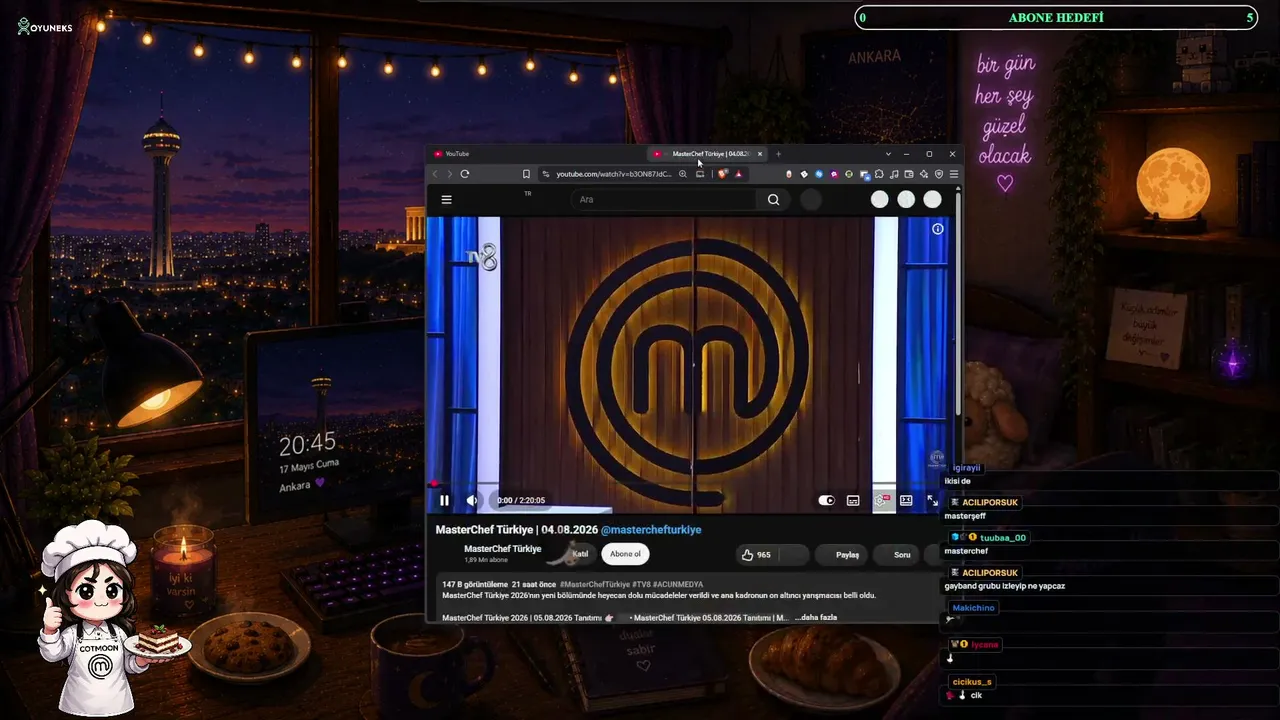Open a new browser tab
The height and width of the screenshot is (720, 1280).
pyautogui.click(x=778, y=154)
